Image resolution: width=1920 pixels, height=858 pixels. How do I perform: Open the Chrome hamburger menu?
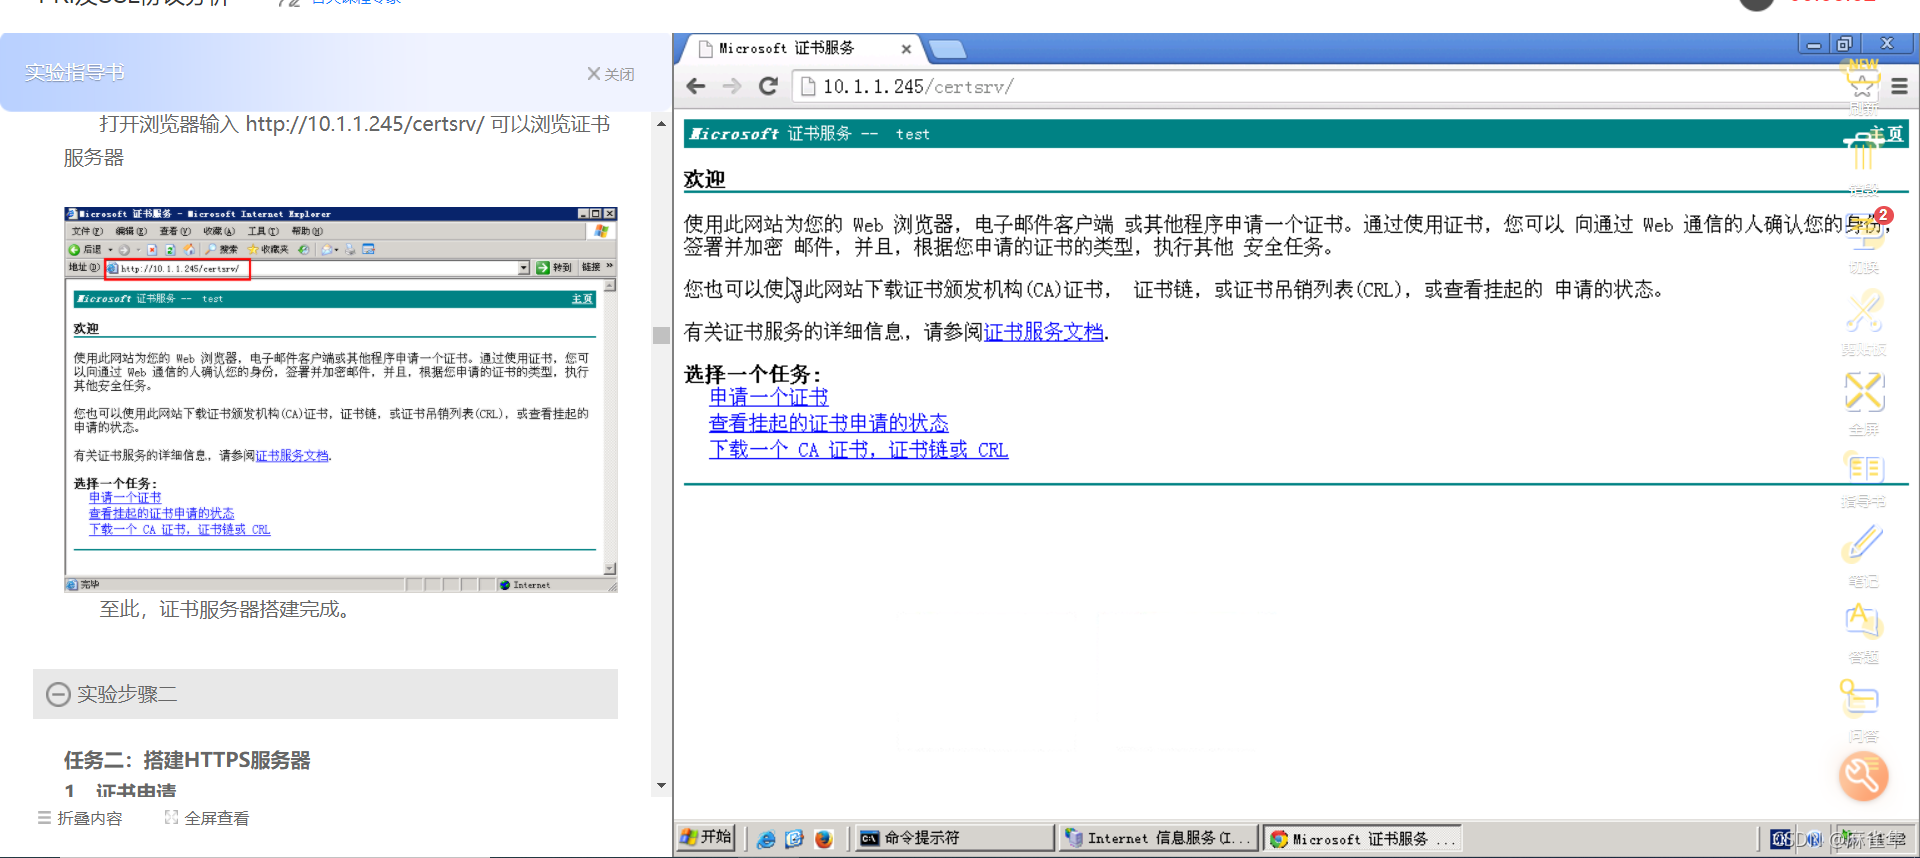pyautogui.click(x=1899, y=87)
